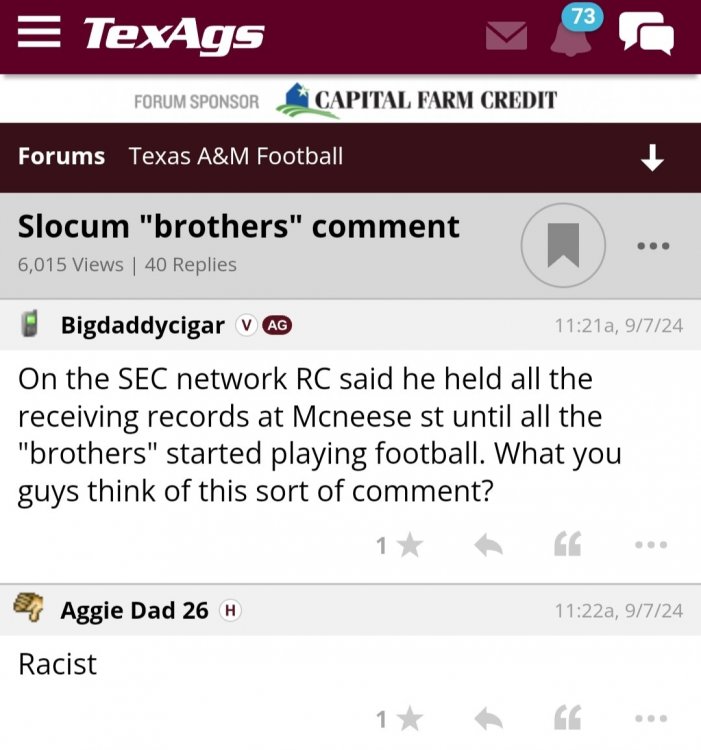Open the private messages envelope icon
The image size is (701, 750).
506,37
